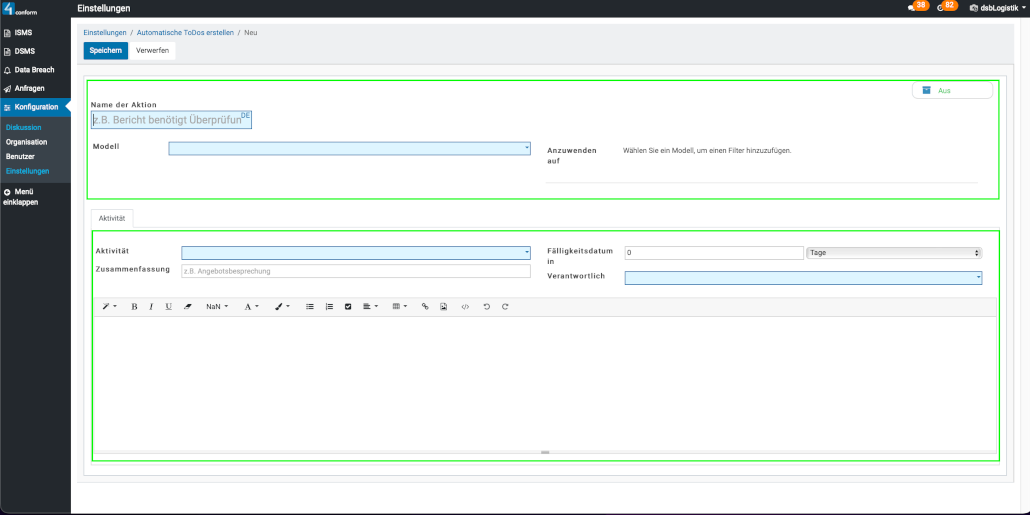Open the code view of the editor
Viewport: 1030px width, 515px height.
tap(465, 306)
